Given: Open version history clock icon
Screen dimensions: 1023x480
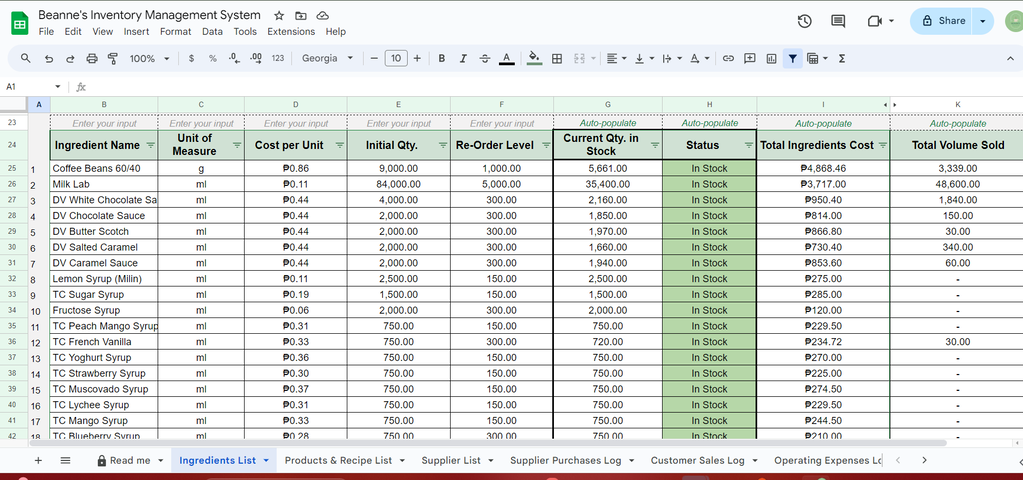Looking at the screenshot, I should pos(804,22).
